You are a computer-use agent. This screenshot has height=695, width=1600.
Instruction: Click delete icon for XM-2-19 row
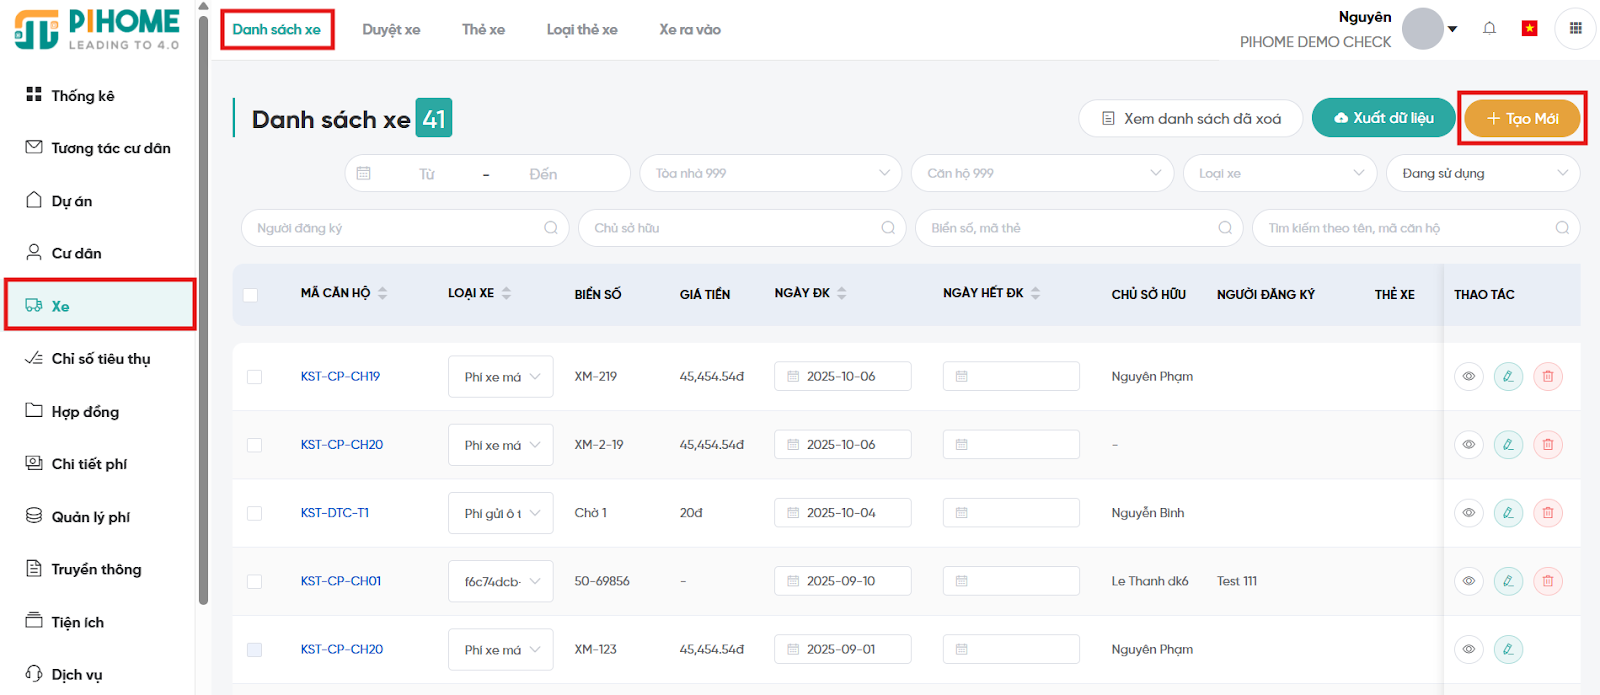coord(1547,445)
